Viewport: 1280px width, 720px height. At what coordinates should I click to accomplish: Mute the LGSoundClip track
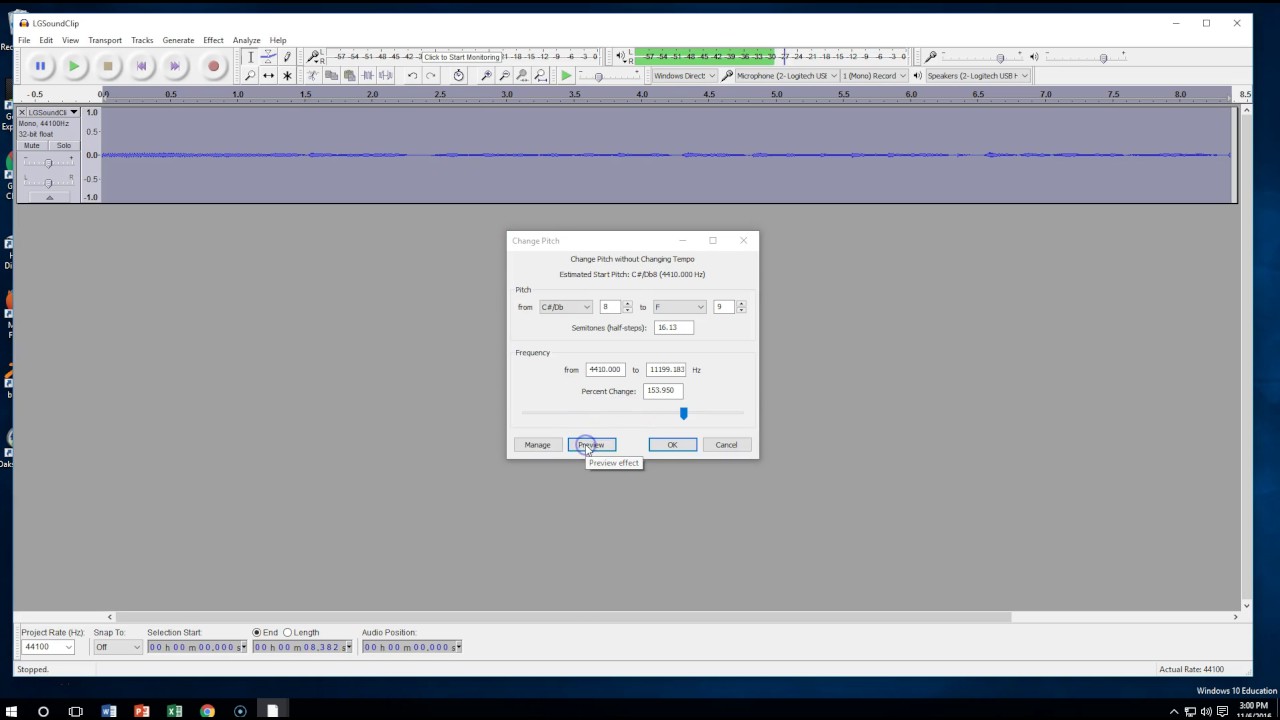[32, 145]
